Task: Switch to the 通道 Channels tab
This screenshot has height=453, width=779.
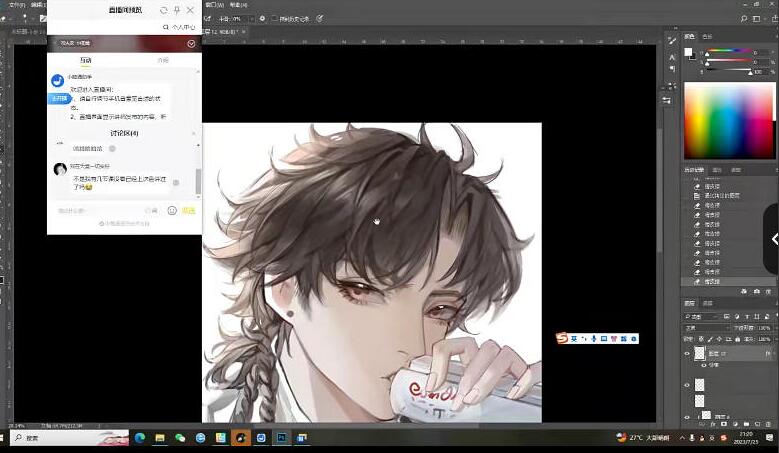Action: (707, 303)
